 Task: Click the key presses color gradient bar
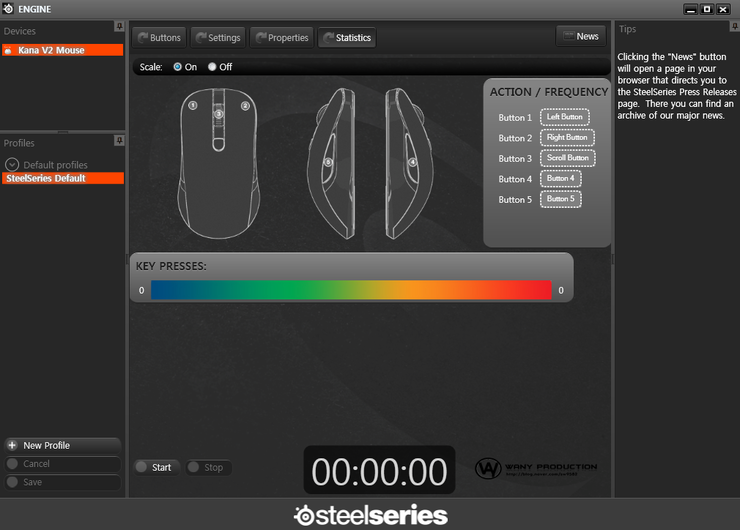(351, 290)
